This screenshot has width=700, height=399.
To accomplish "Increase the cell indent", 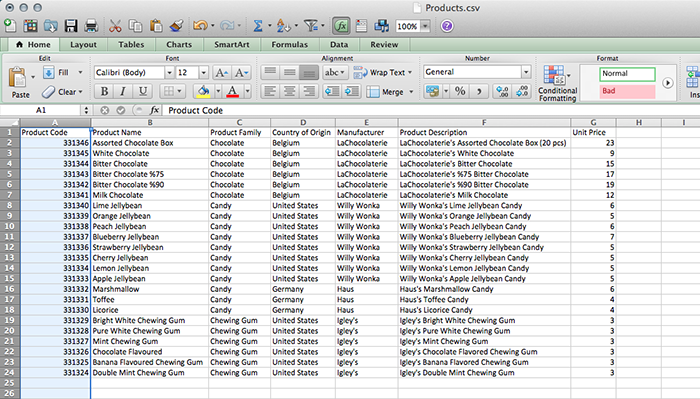I will tap(352, 91).
